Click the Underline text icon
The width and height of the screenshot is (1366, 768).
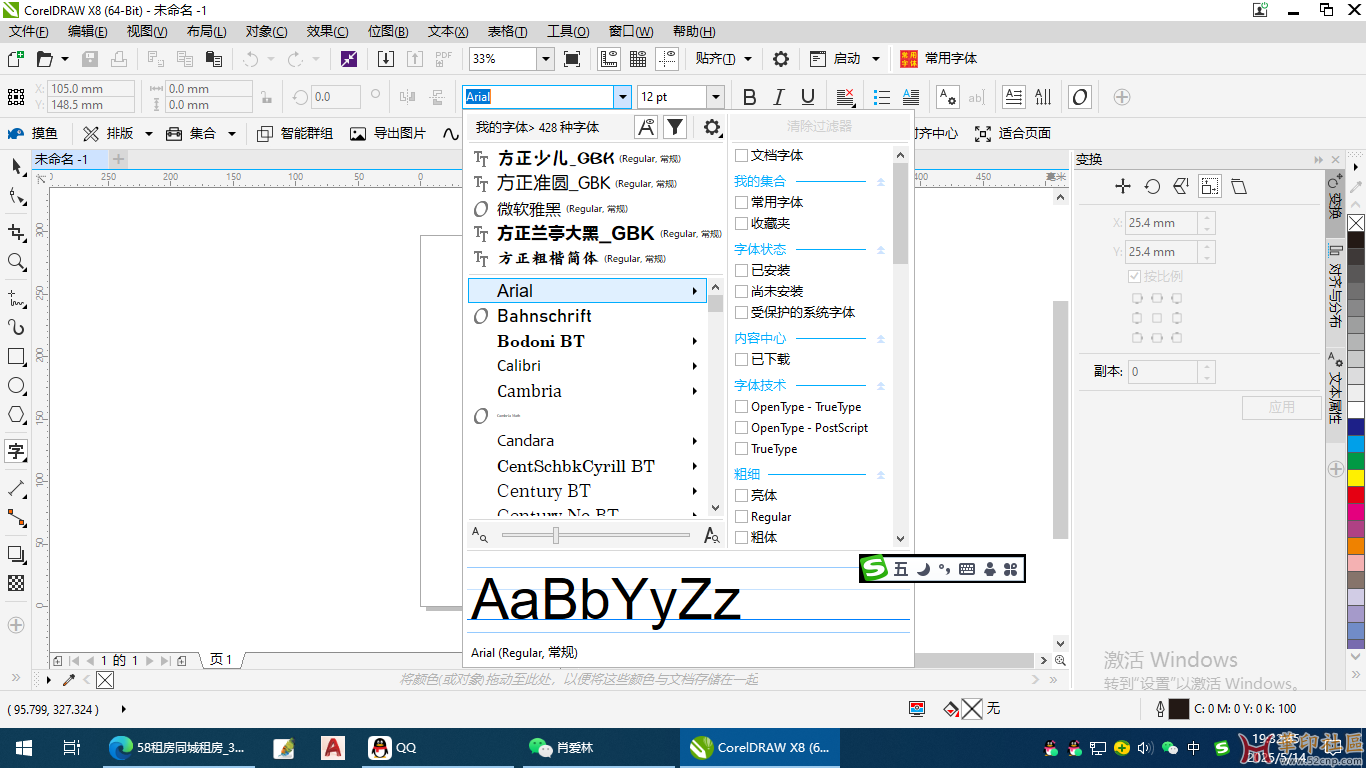click(x=807, y=97)
